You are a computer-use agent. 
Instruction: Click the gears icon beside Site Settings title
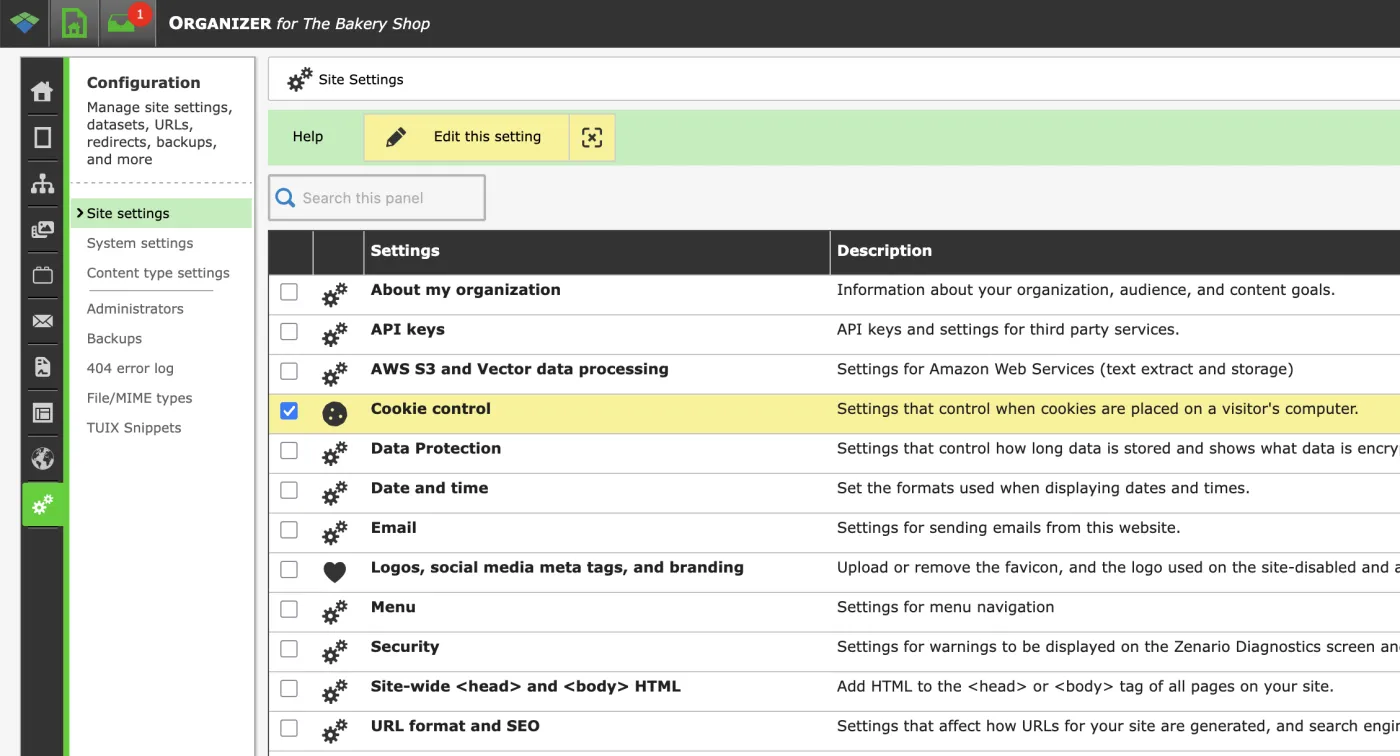299,79
